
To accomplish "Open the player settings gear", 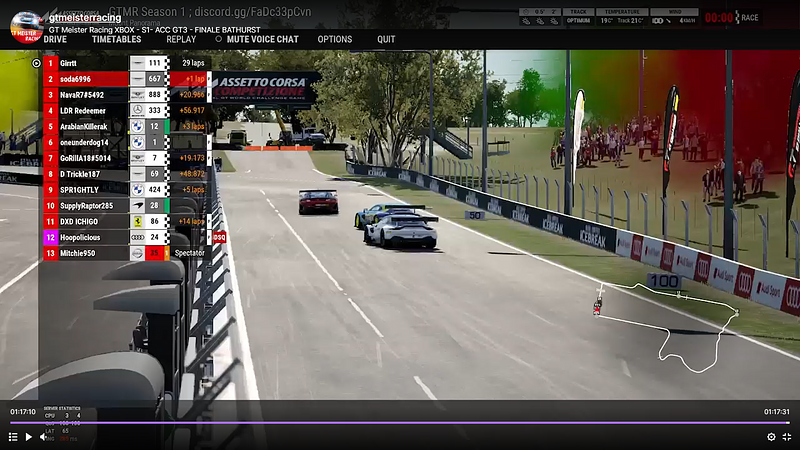I will pyautogui.click(x=771, y=437).
